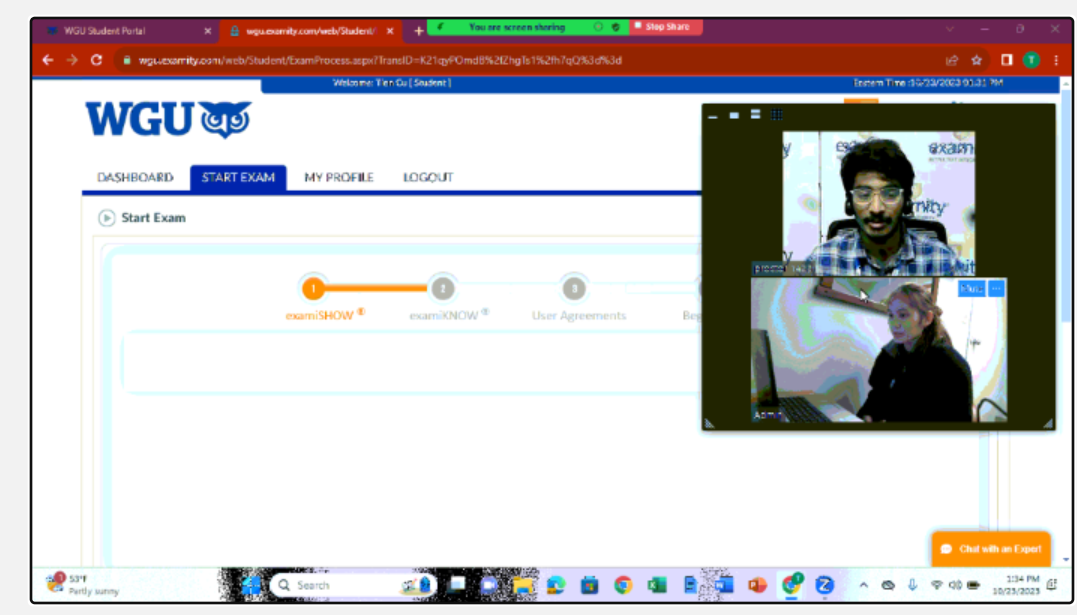Open Task View from the taskbar
Screen dimensions: 1077x615
coord(456,585)
